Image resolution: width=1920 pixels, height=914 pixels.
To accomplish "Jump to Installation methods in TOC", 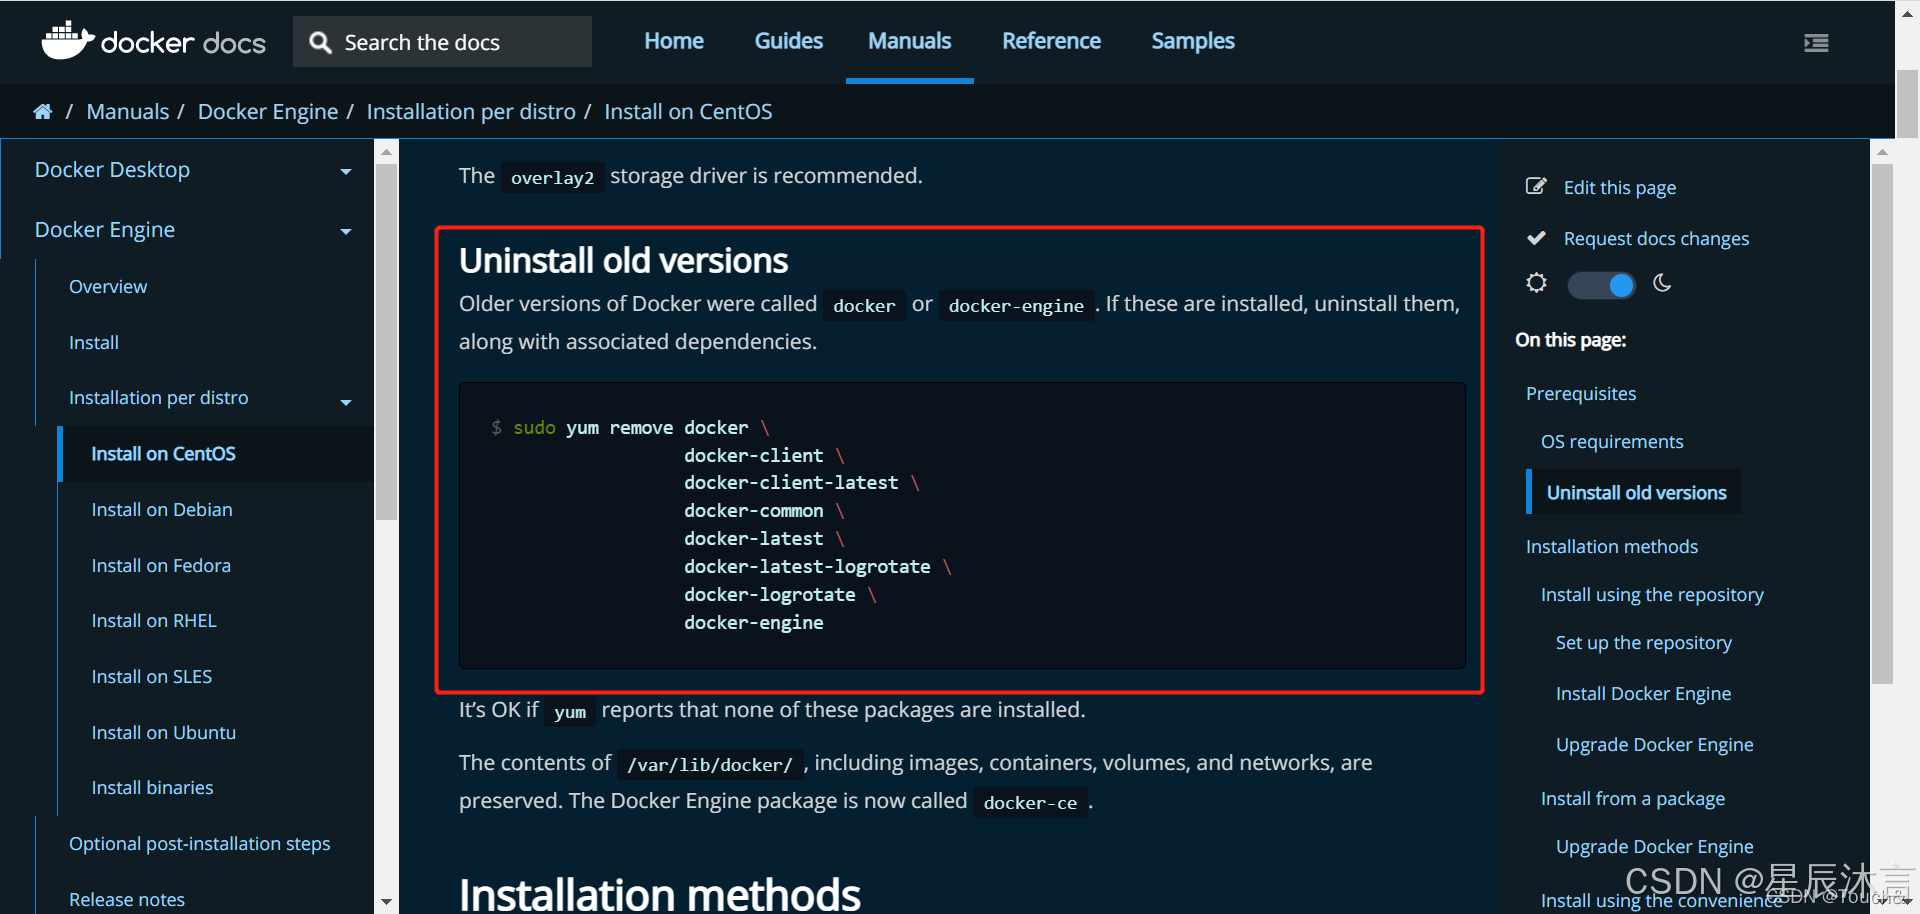I will pyautogui.click(x=1612, y=547).
